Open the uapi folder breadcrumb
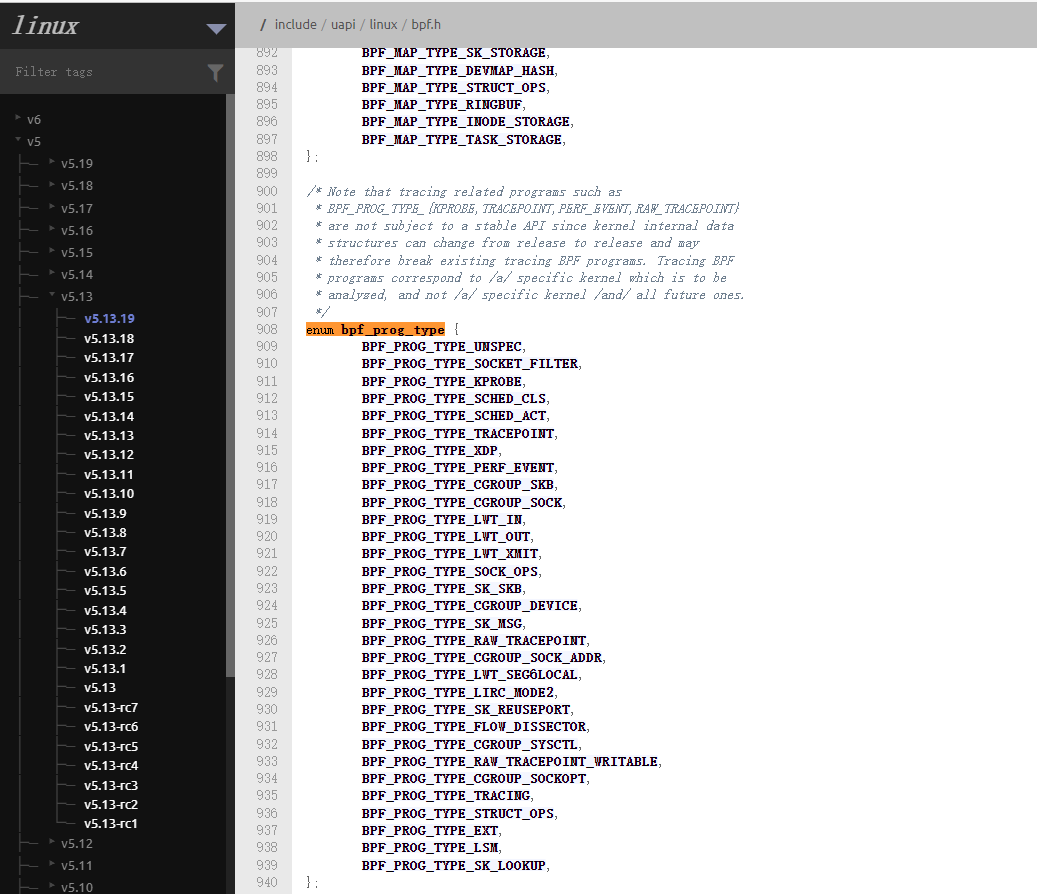The width and height of the screenshot is (1037, 894). [x=343, y=24]
